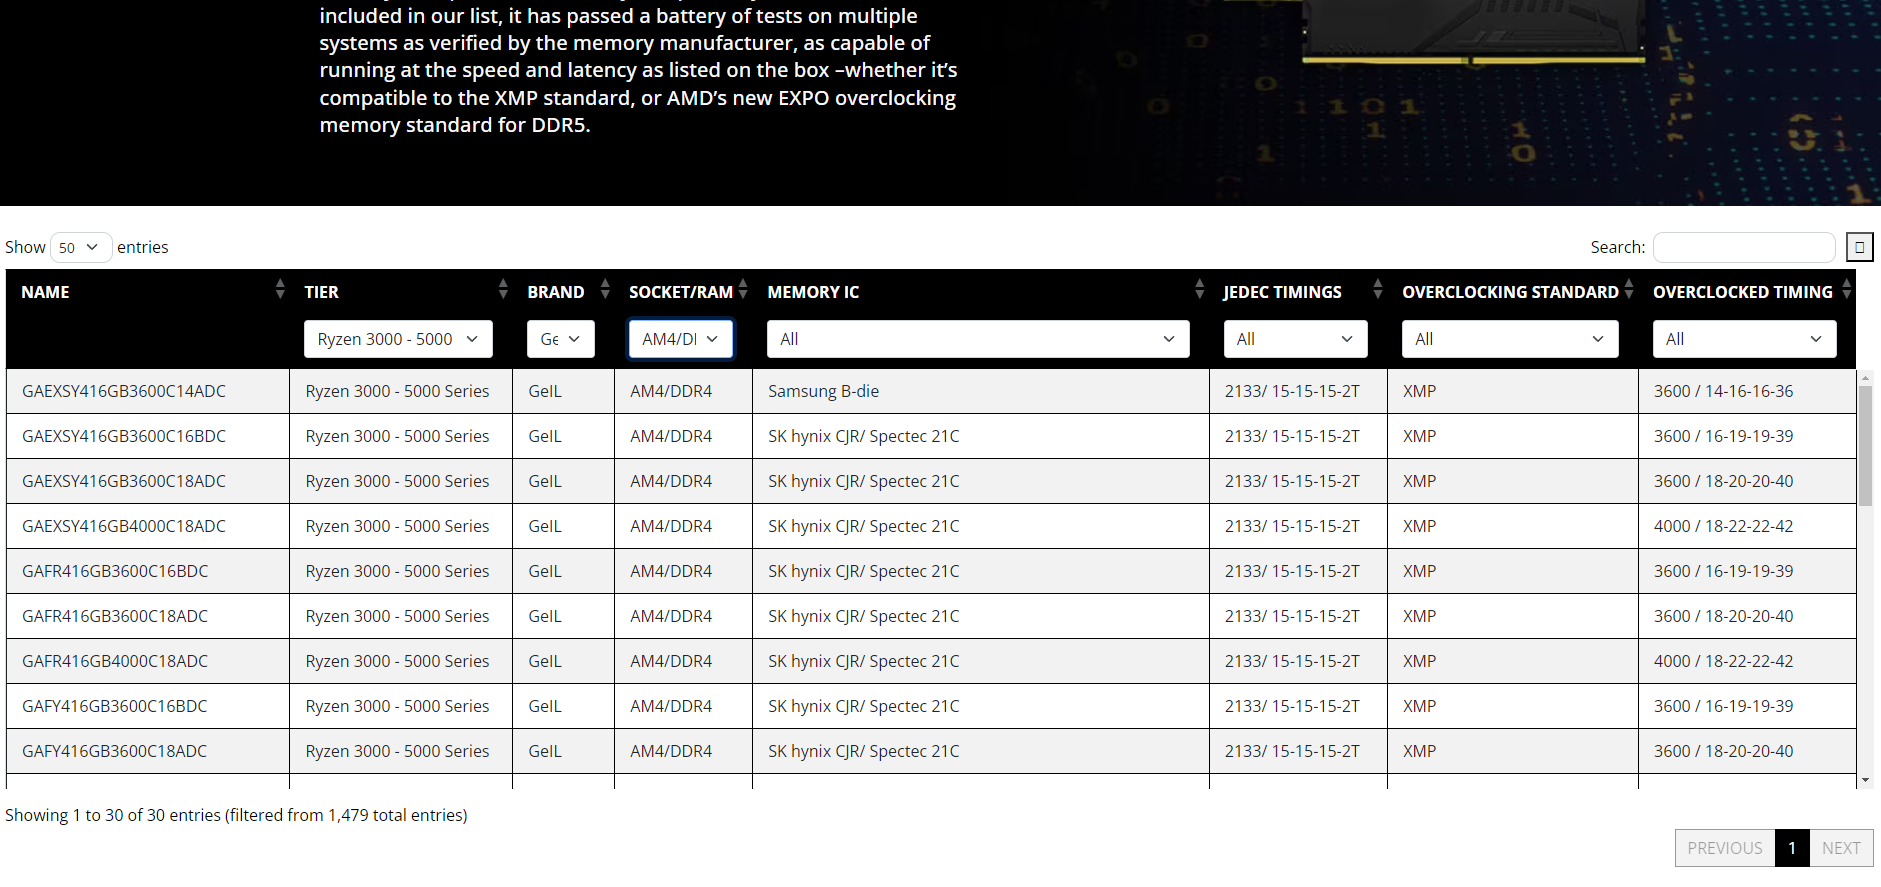Screen dimensions: 1881x887
Task: Select row GAFR416GB3600C18ADC
Action: [x=931, y=616]
